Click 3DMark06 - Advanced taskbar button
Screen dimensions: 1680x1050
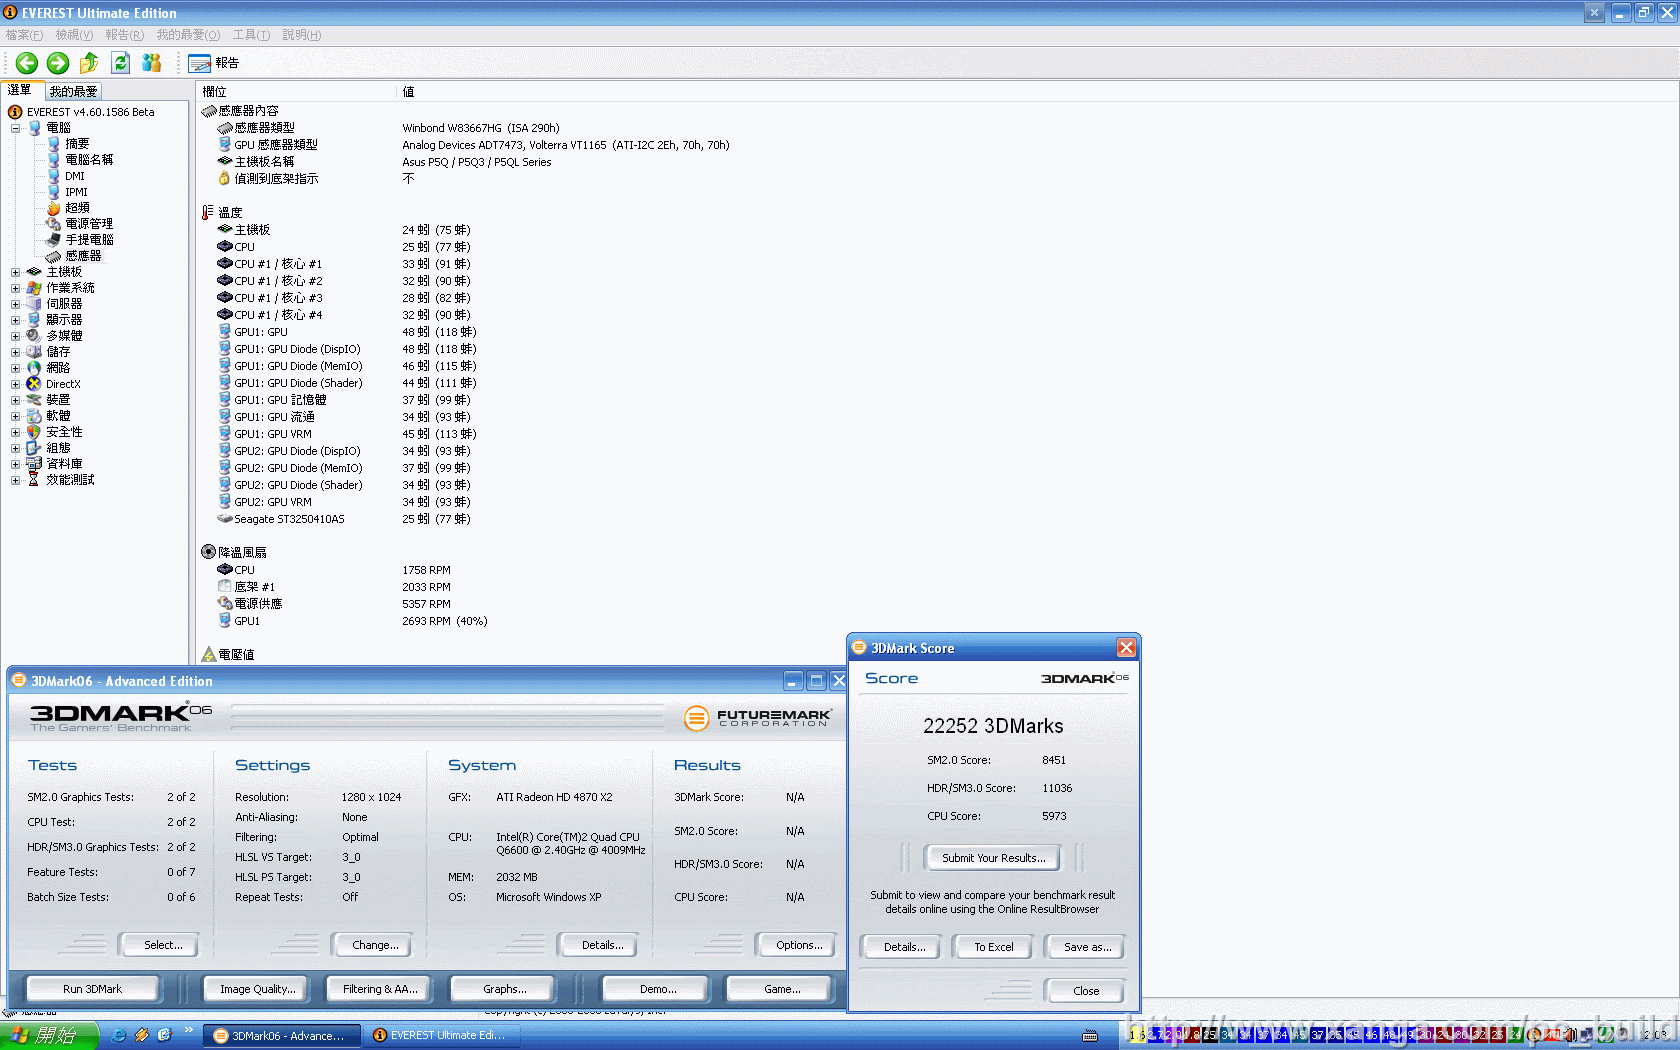click(282, 1035)
